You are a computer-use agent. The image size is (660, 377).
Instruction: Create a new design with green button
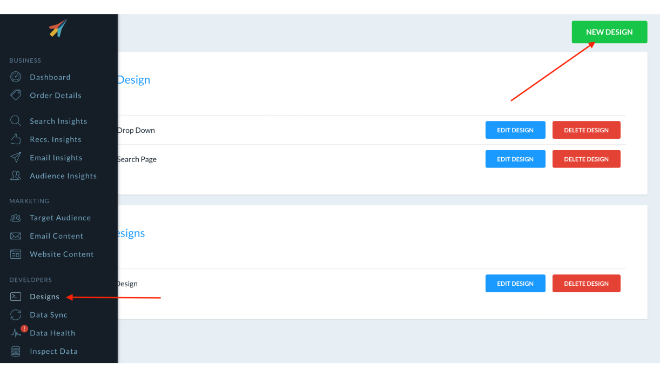coord(609,32)
